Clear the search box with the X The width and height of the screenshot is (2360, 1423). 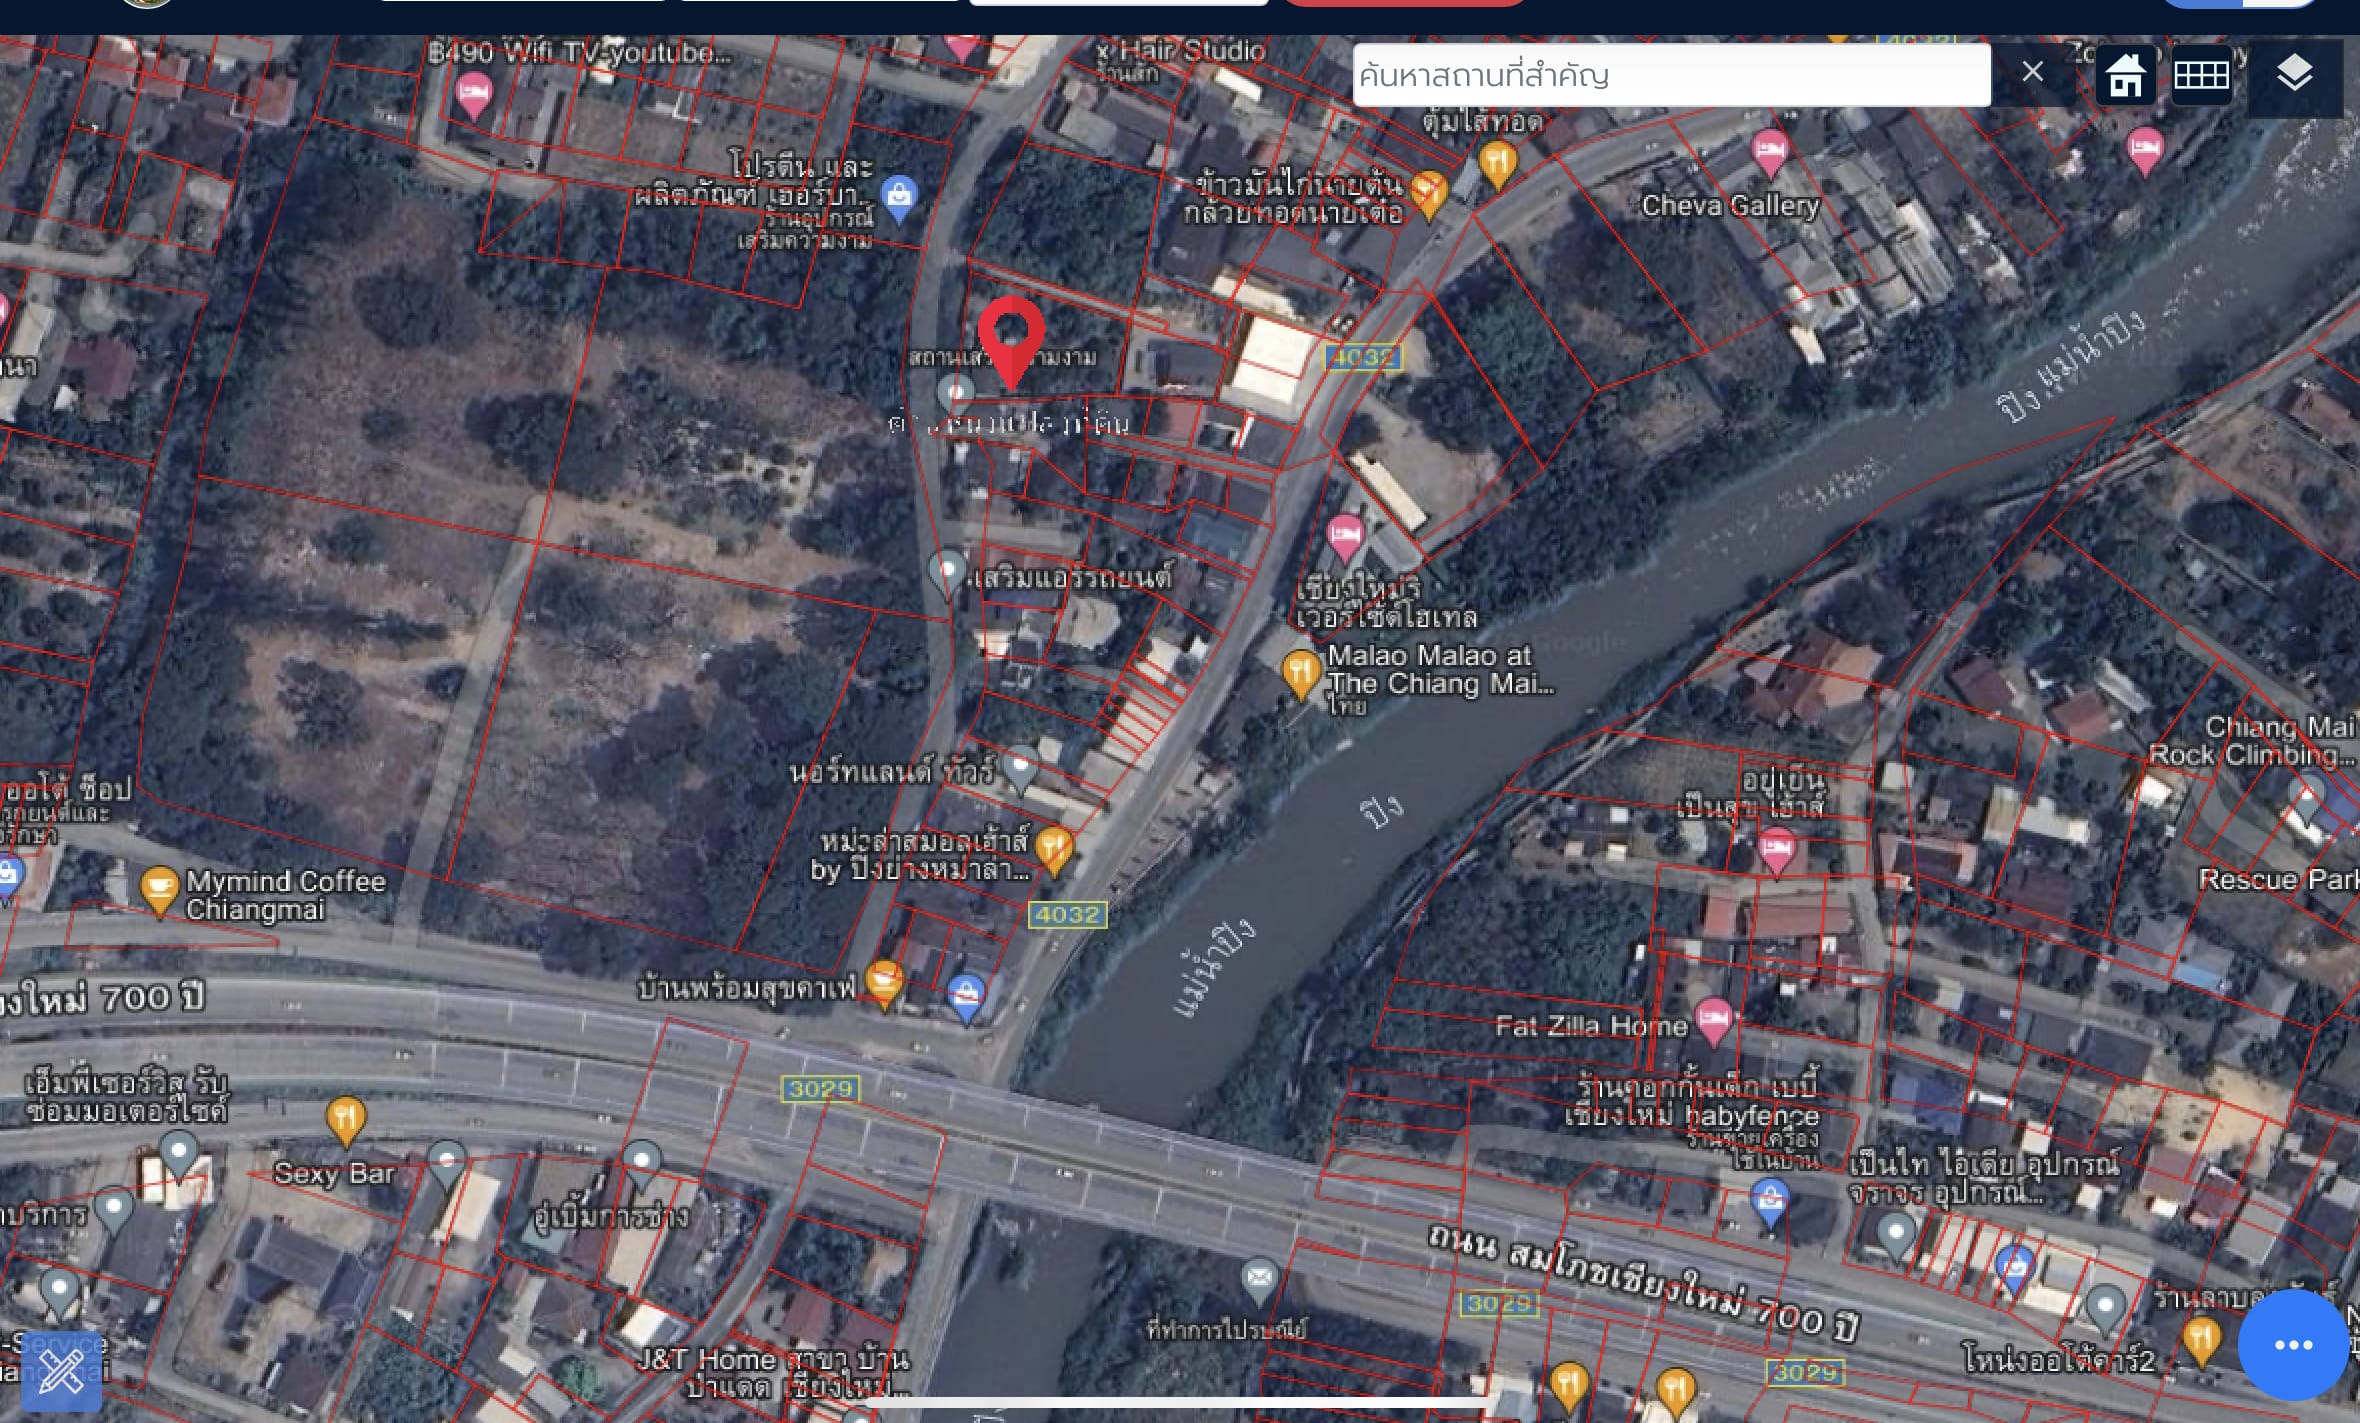point(2032,72)
